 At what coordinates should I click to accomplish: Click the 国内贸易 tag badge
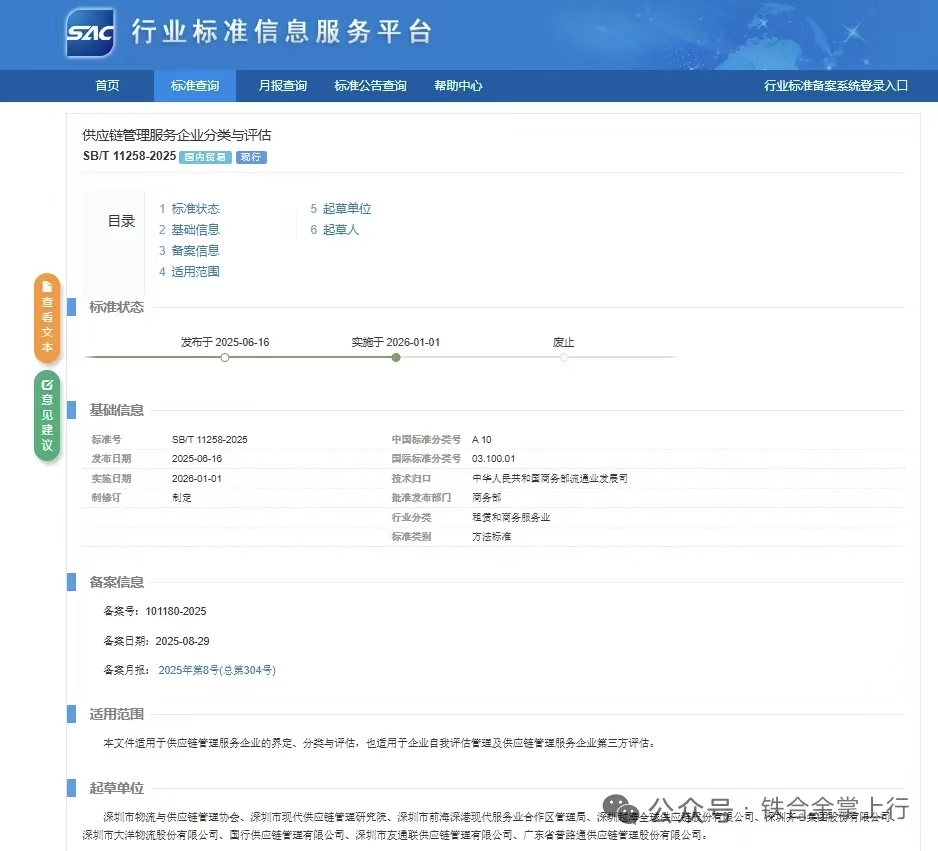coord(206,157)
